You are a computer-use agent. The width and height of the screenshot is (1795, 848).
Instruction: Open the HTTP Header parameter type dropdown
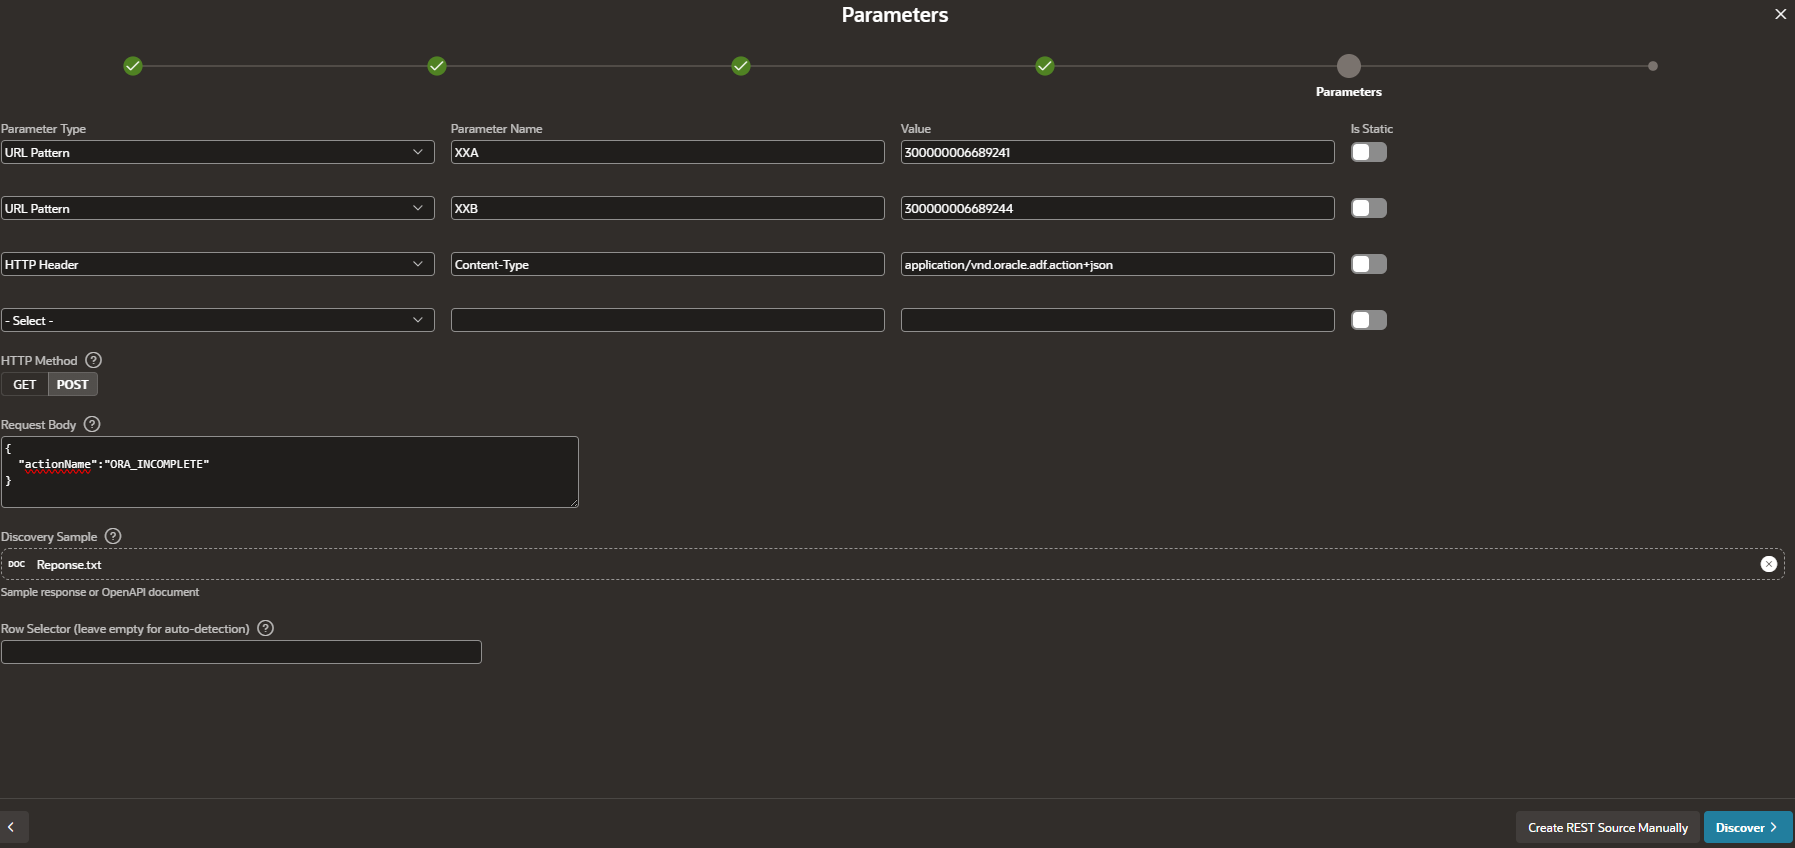coord(218,264)
